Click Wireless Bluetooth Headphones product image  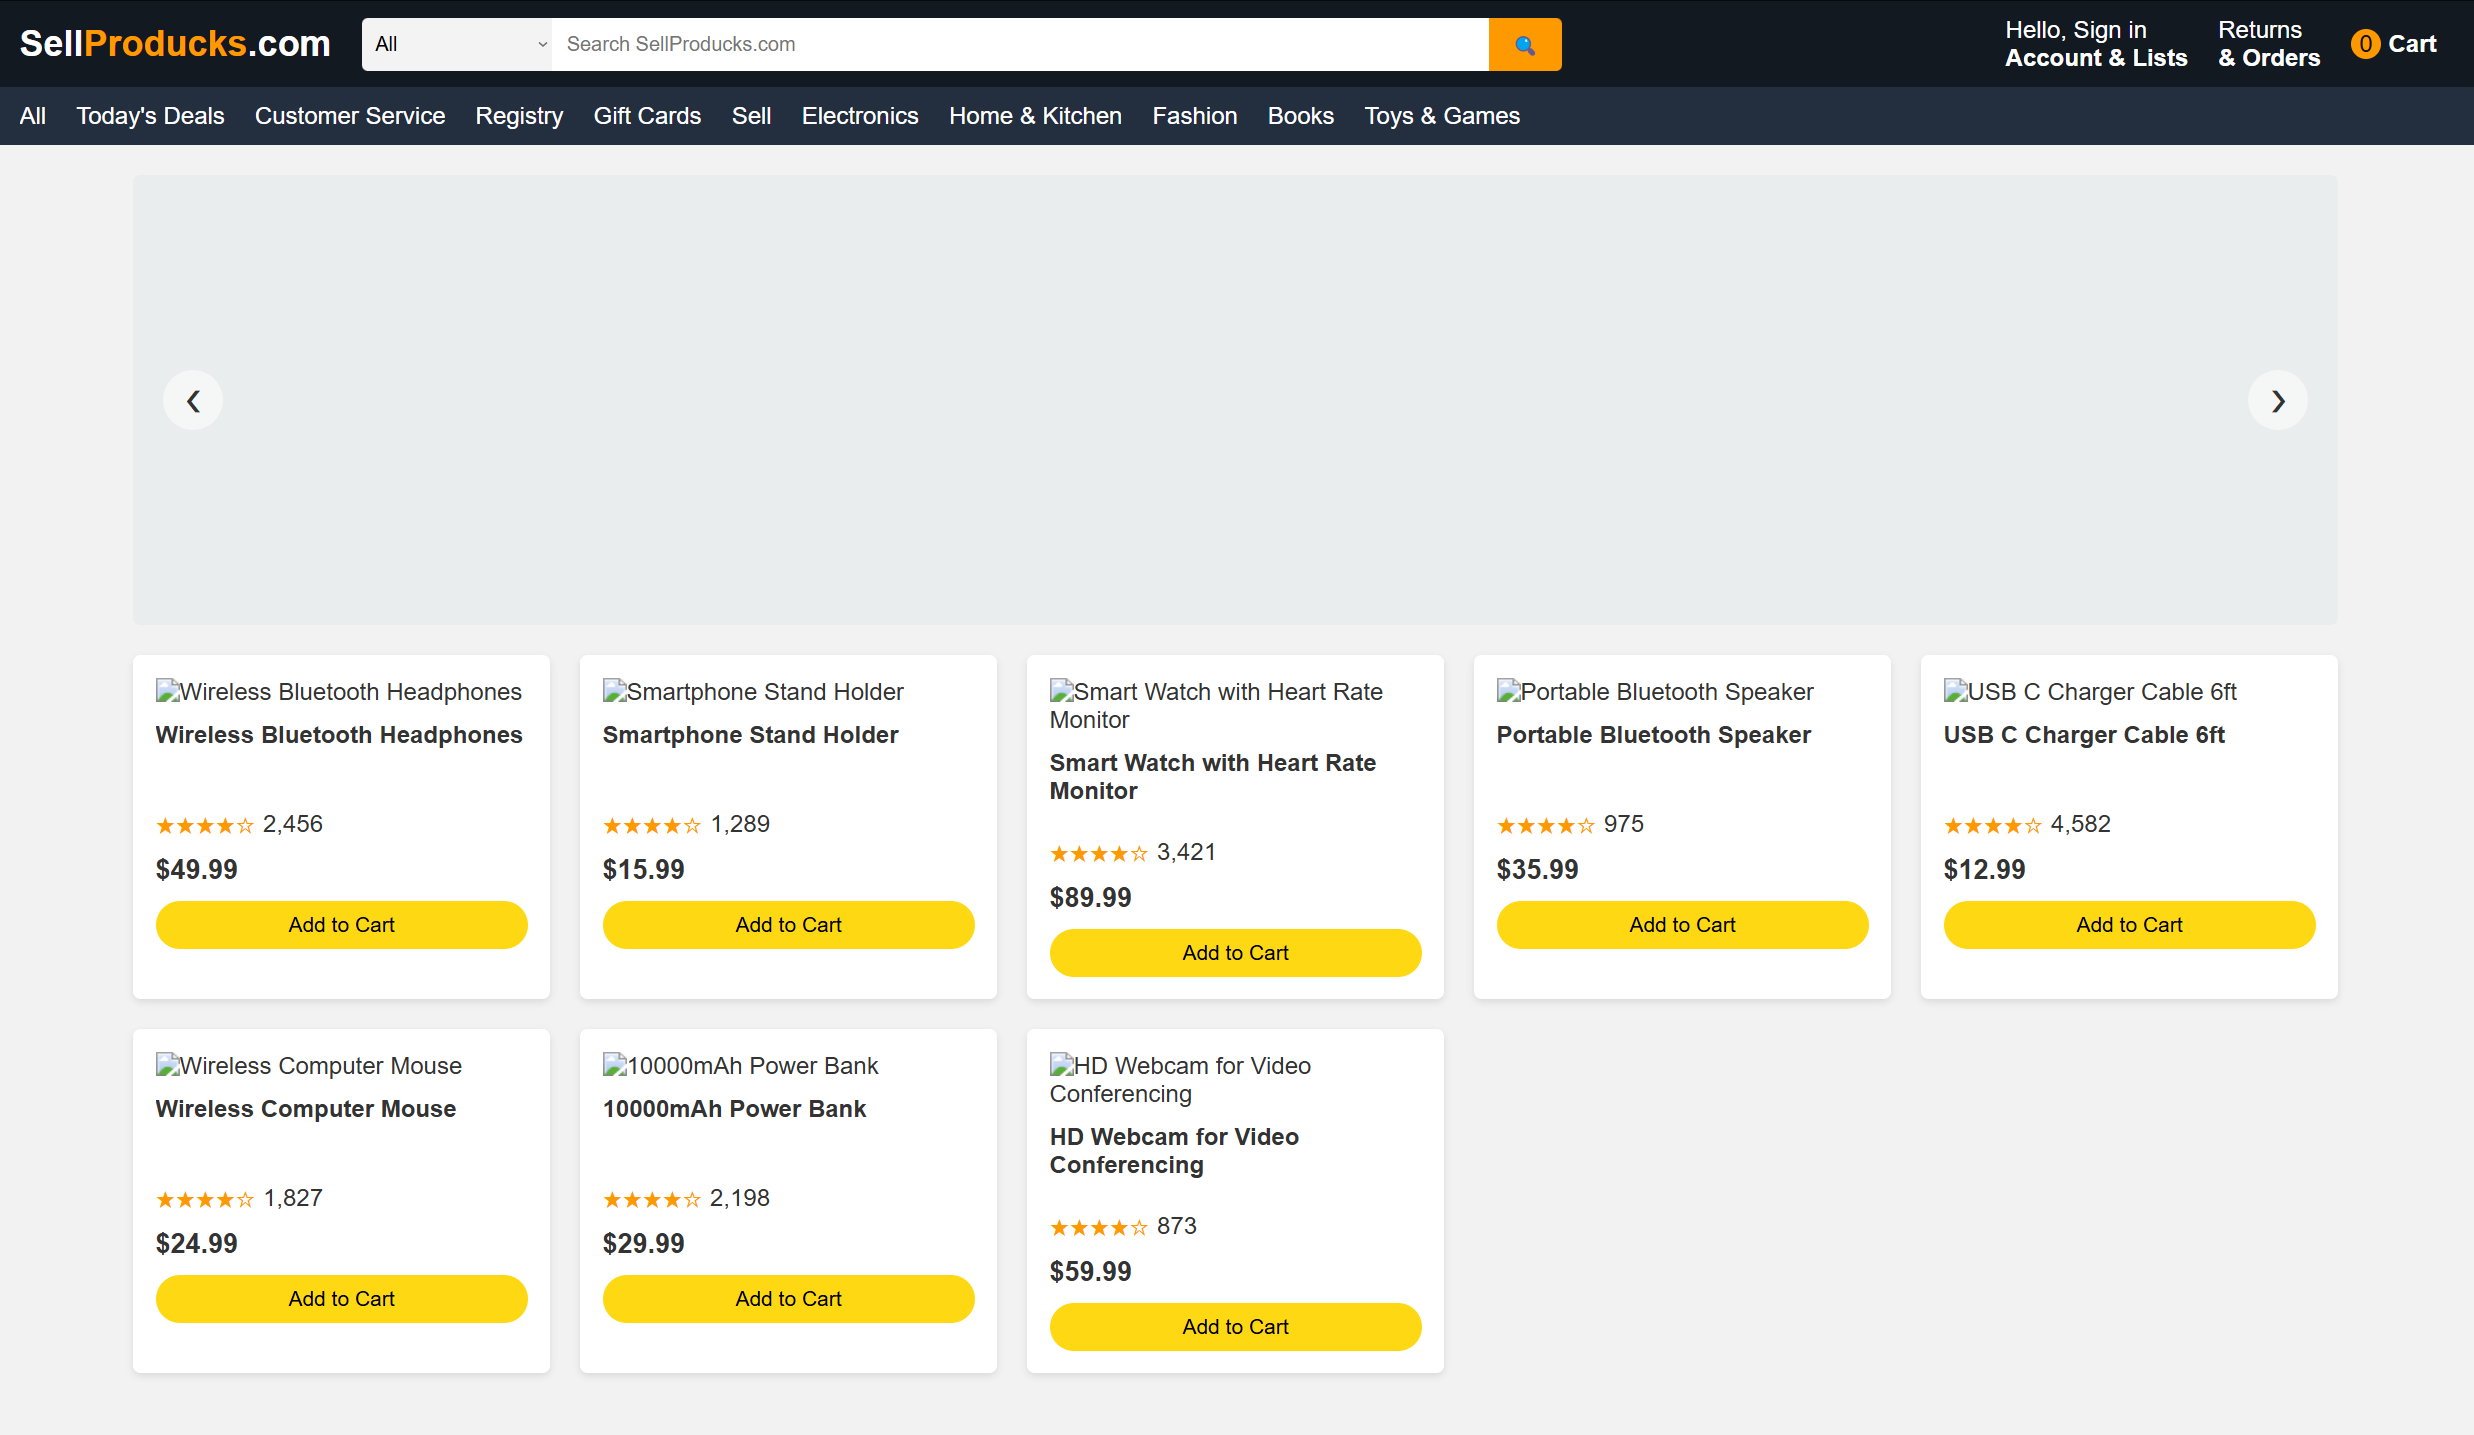pyautogui.click(x=338, y=692)
